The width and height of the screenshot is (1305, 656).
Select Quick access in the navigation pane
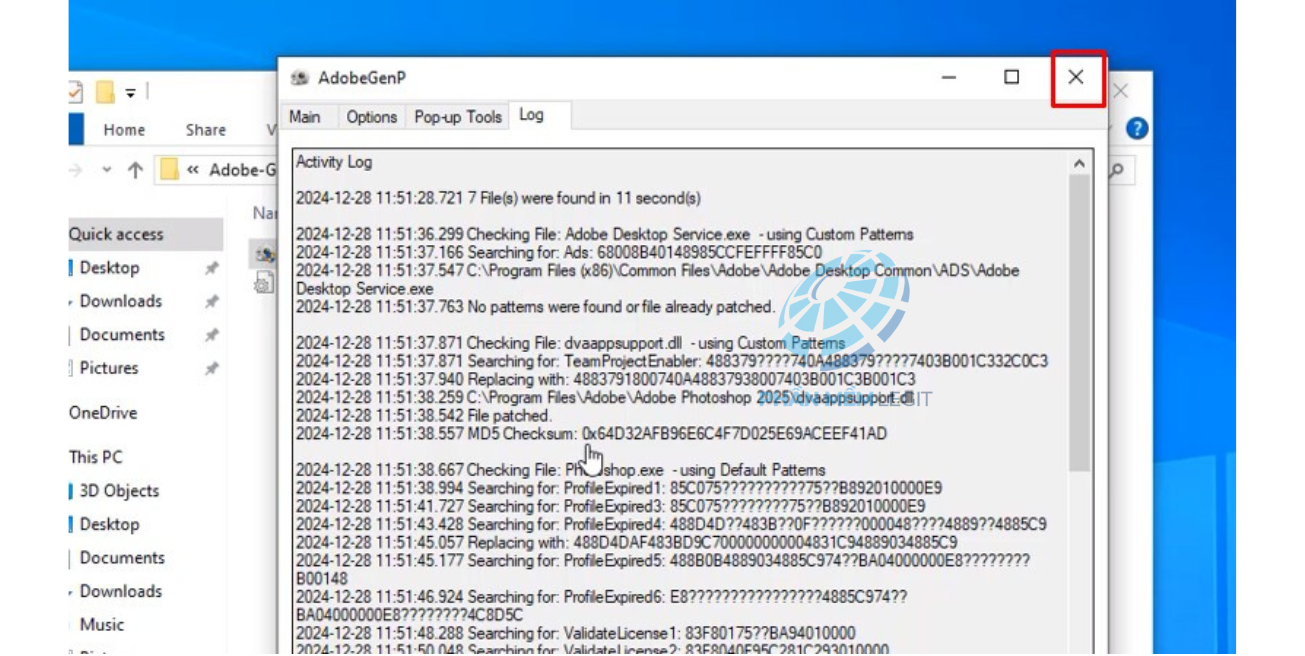[116, 235]
